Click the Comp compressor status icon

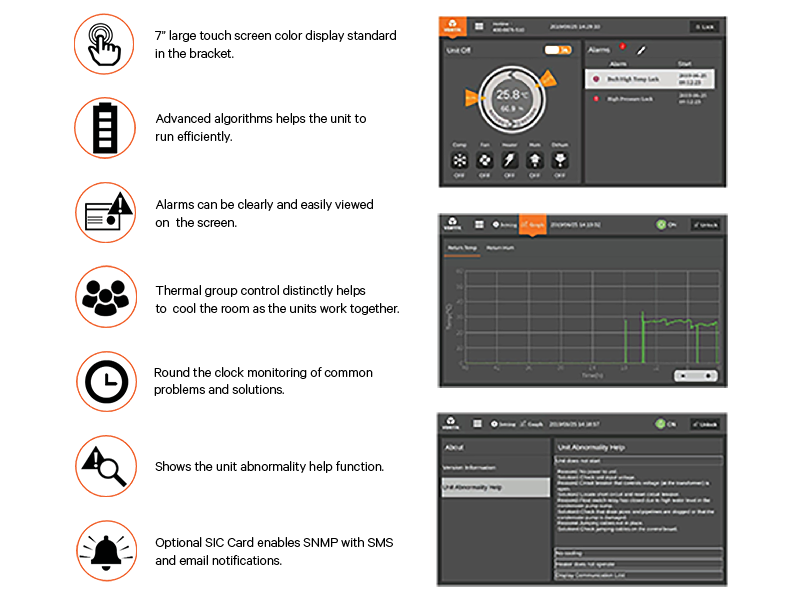[459, 160]
